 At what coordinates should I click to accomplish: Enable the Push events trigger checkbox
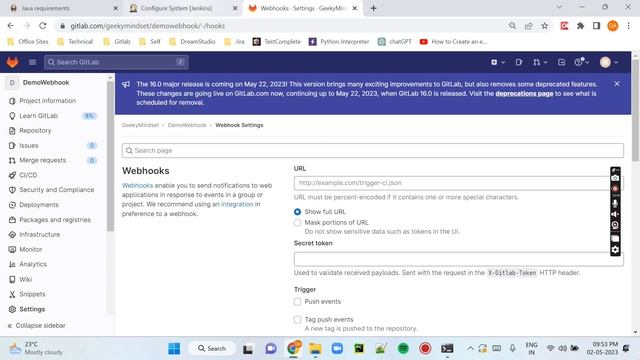[298, 302]
